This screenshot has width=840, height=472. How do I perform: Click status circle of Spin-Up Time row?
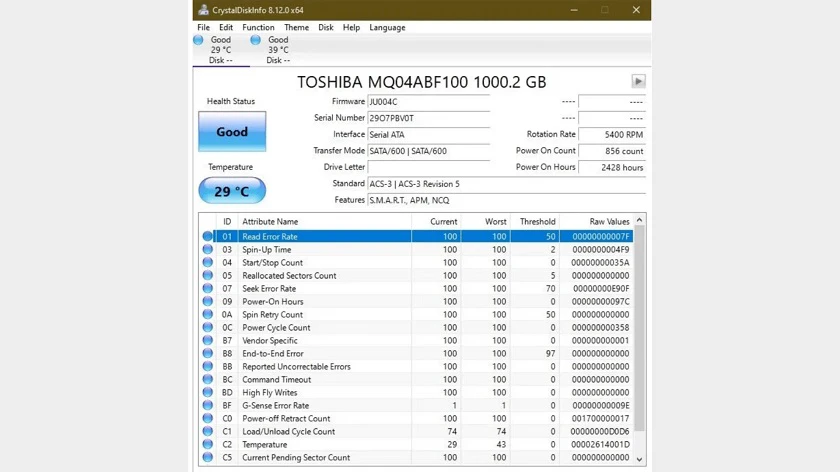click(207, 249)
